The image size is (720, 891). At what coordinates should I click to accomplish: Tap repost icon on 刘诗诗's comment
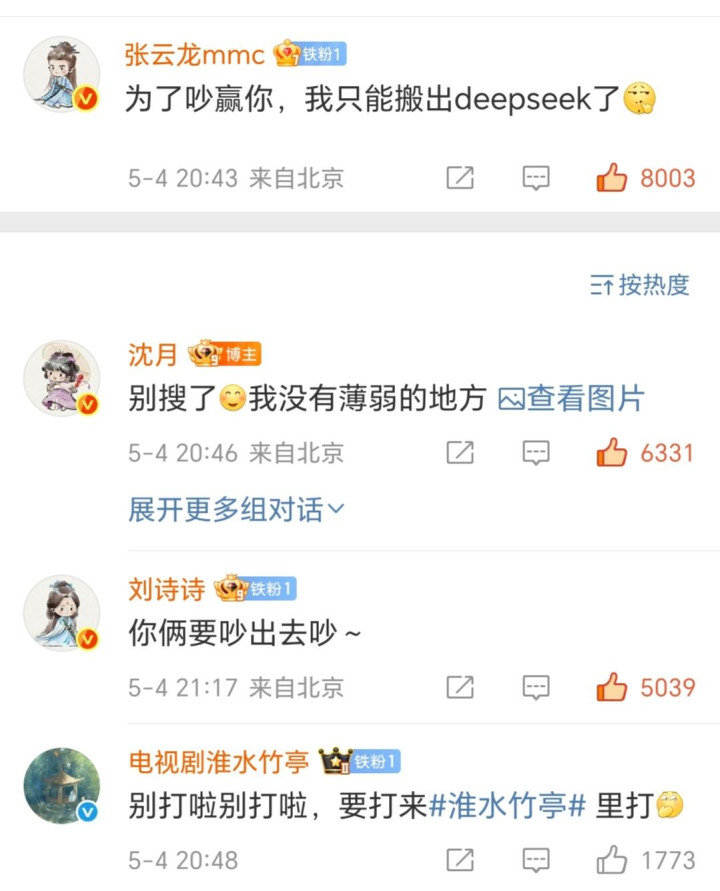460,688
